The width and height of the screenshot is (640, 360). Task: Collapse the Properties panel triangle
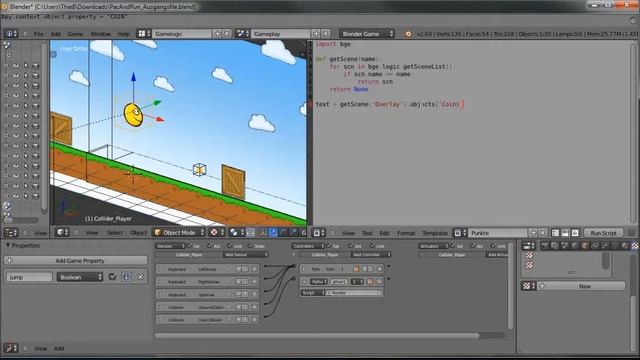(x=8, y=245)
